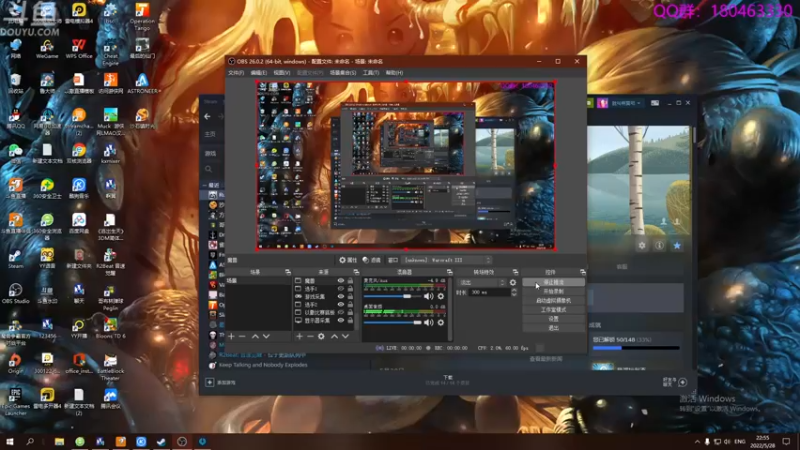This screenshot has height=450, width=800.
Task: Toggle visibility eye of the game capture source
Action: (340, 296)
